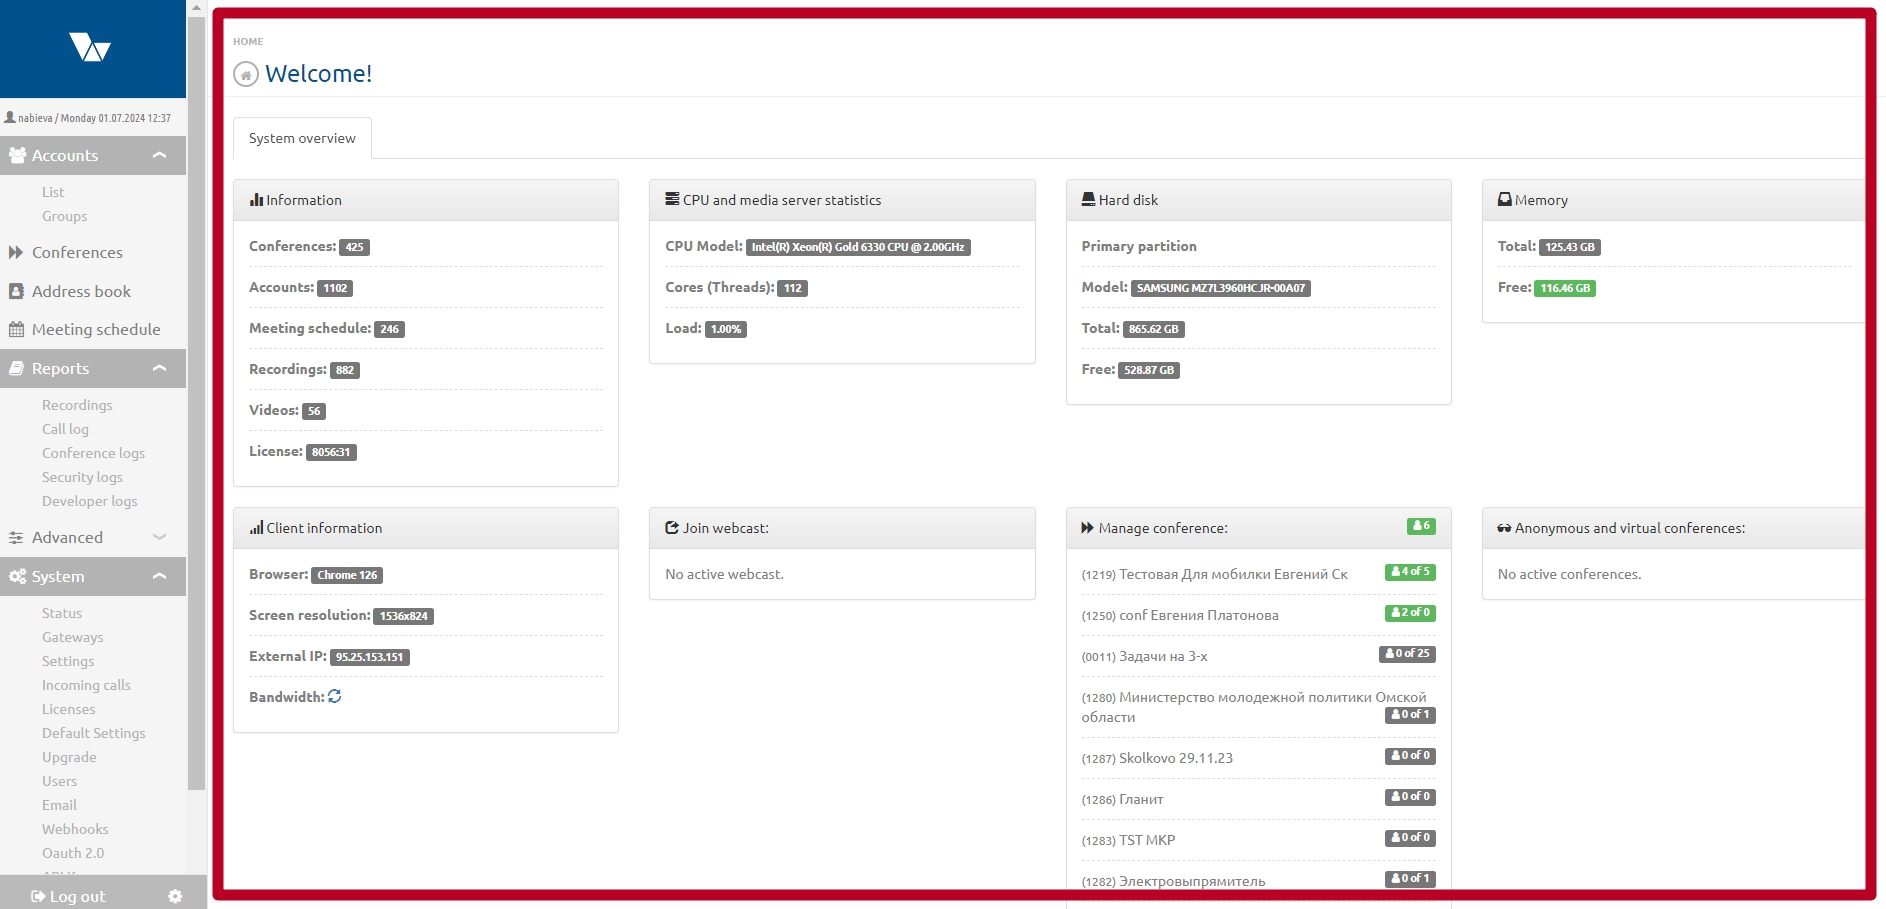Viewport: 1886px width, 909px height.
Task: Click the settings gear near Log out
Action: click(175, 896)
